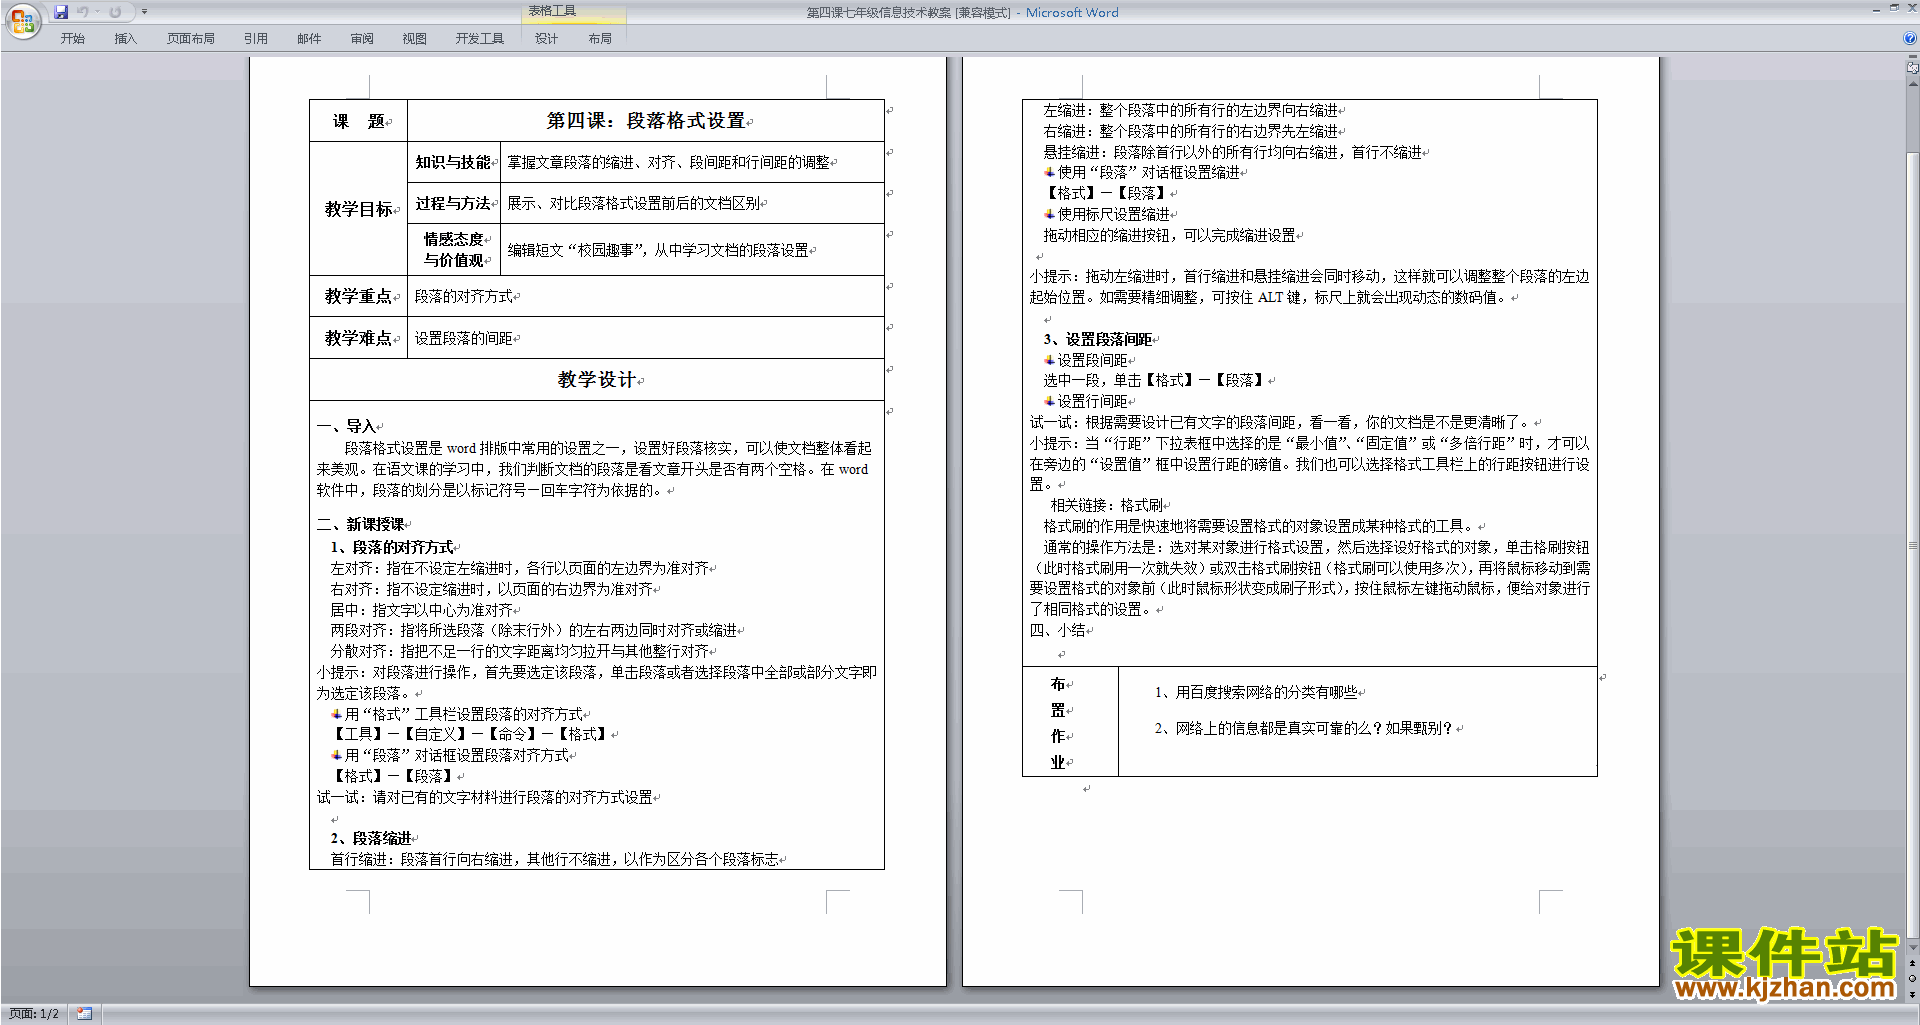
Task: Click the Undo arrow icon
Action: (x=82, y=12)
